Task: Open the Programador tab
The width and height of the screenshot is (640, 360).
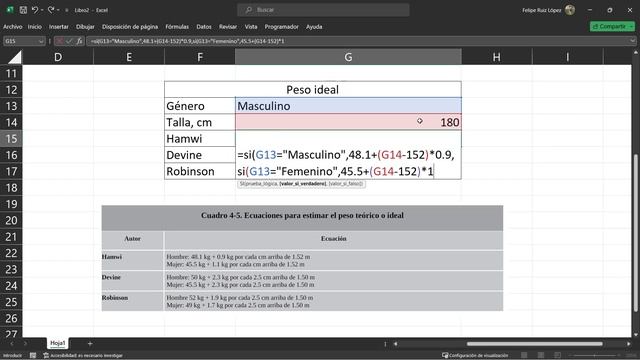Action: point(282,27)
